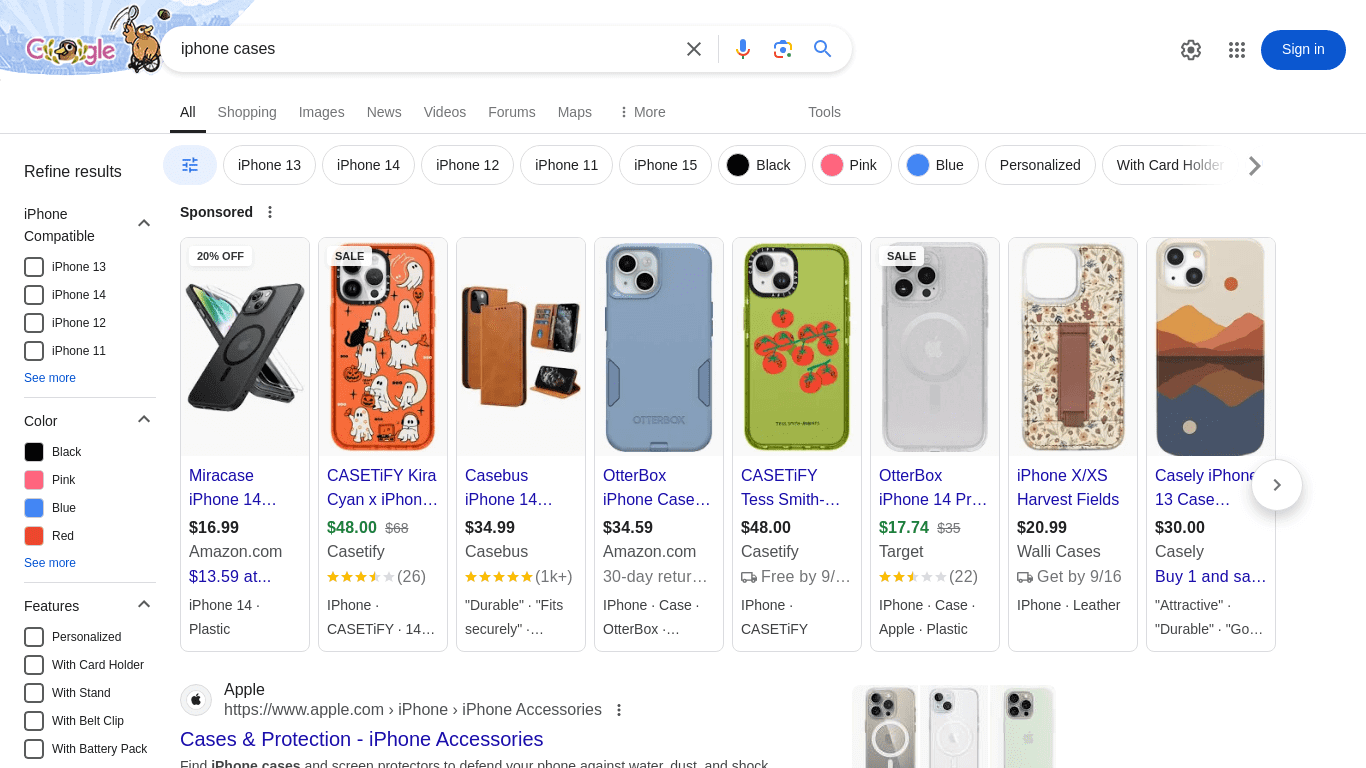Start voice search with the microphone icon
This screenshot has width=1366, height=768.
pyautogui.click(x=743, y=49)
